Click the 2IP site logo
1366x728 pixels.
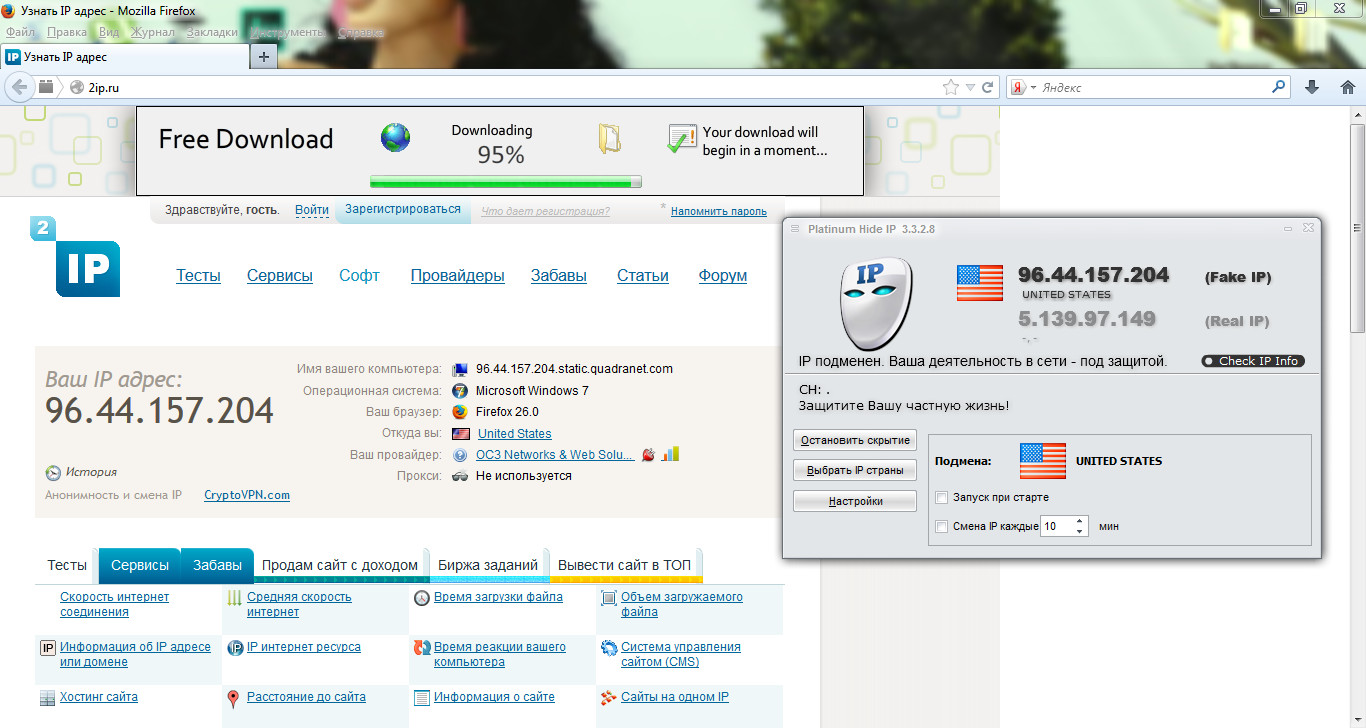(x=75, y=257)
